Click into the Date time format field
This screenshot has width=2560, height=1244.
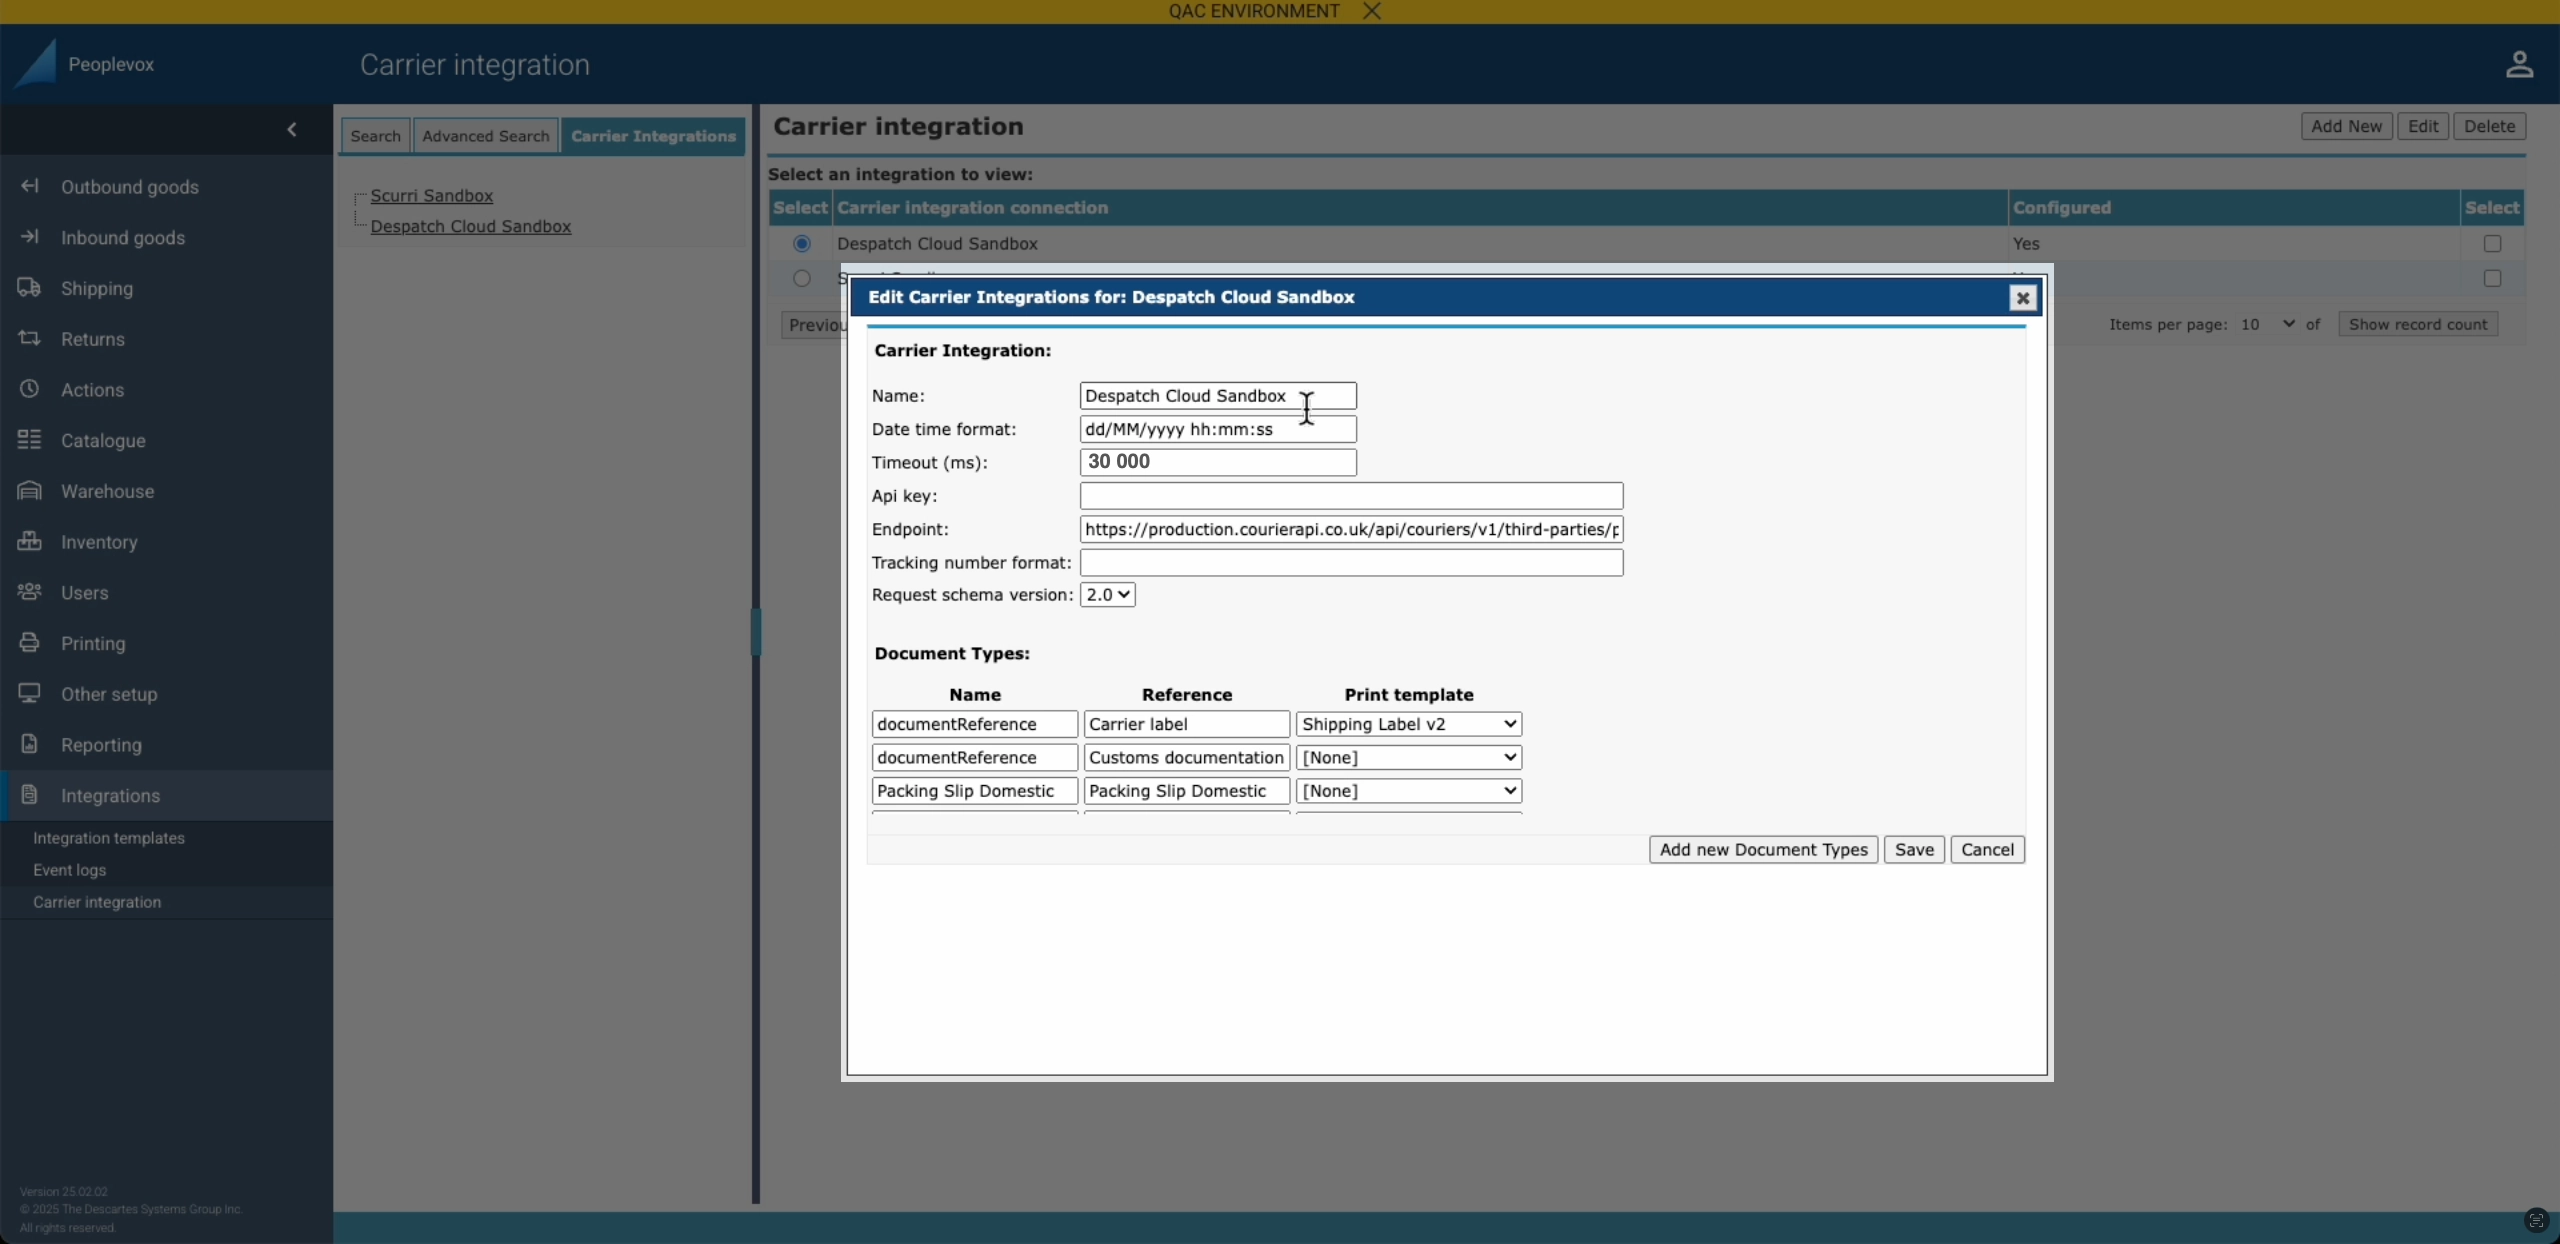coord(1218,429)
